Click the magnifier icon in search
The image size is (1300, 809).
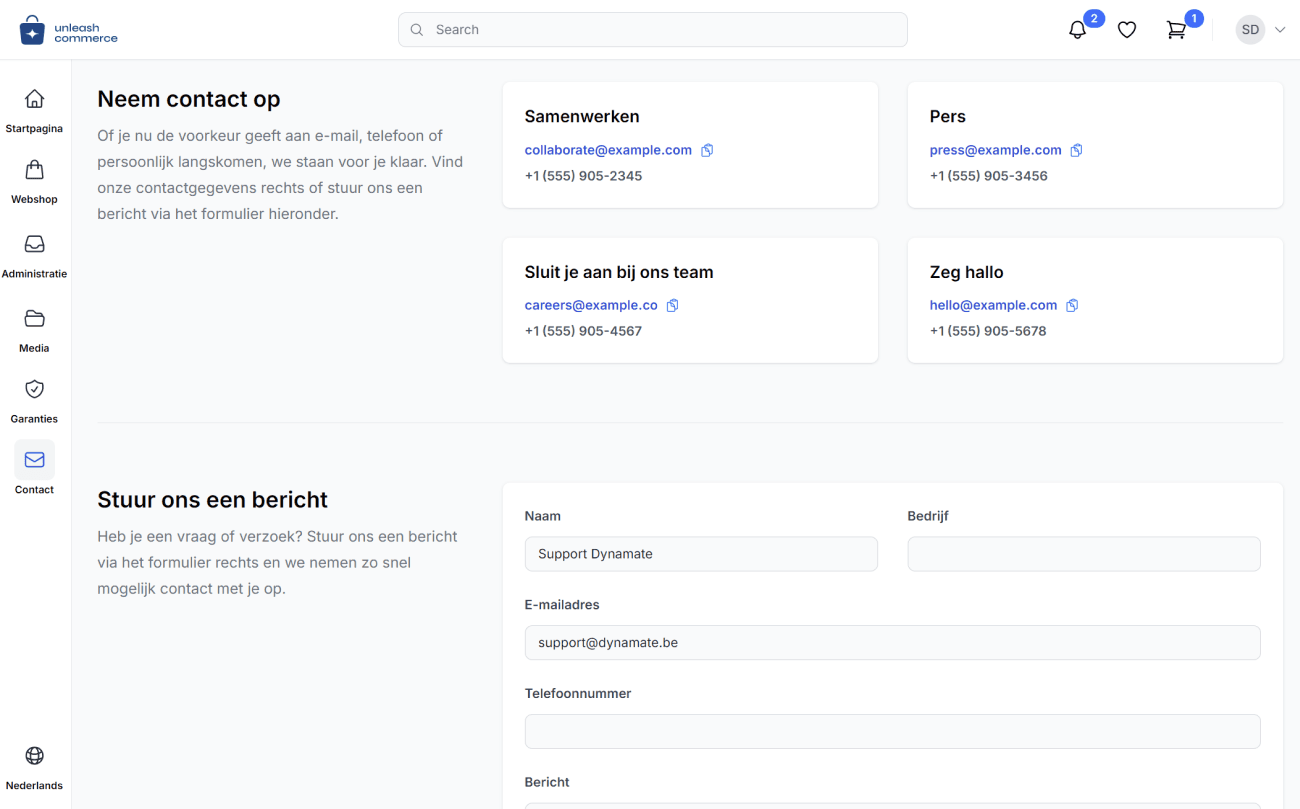click(417, 30)
